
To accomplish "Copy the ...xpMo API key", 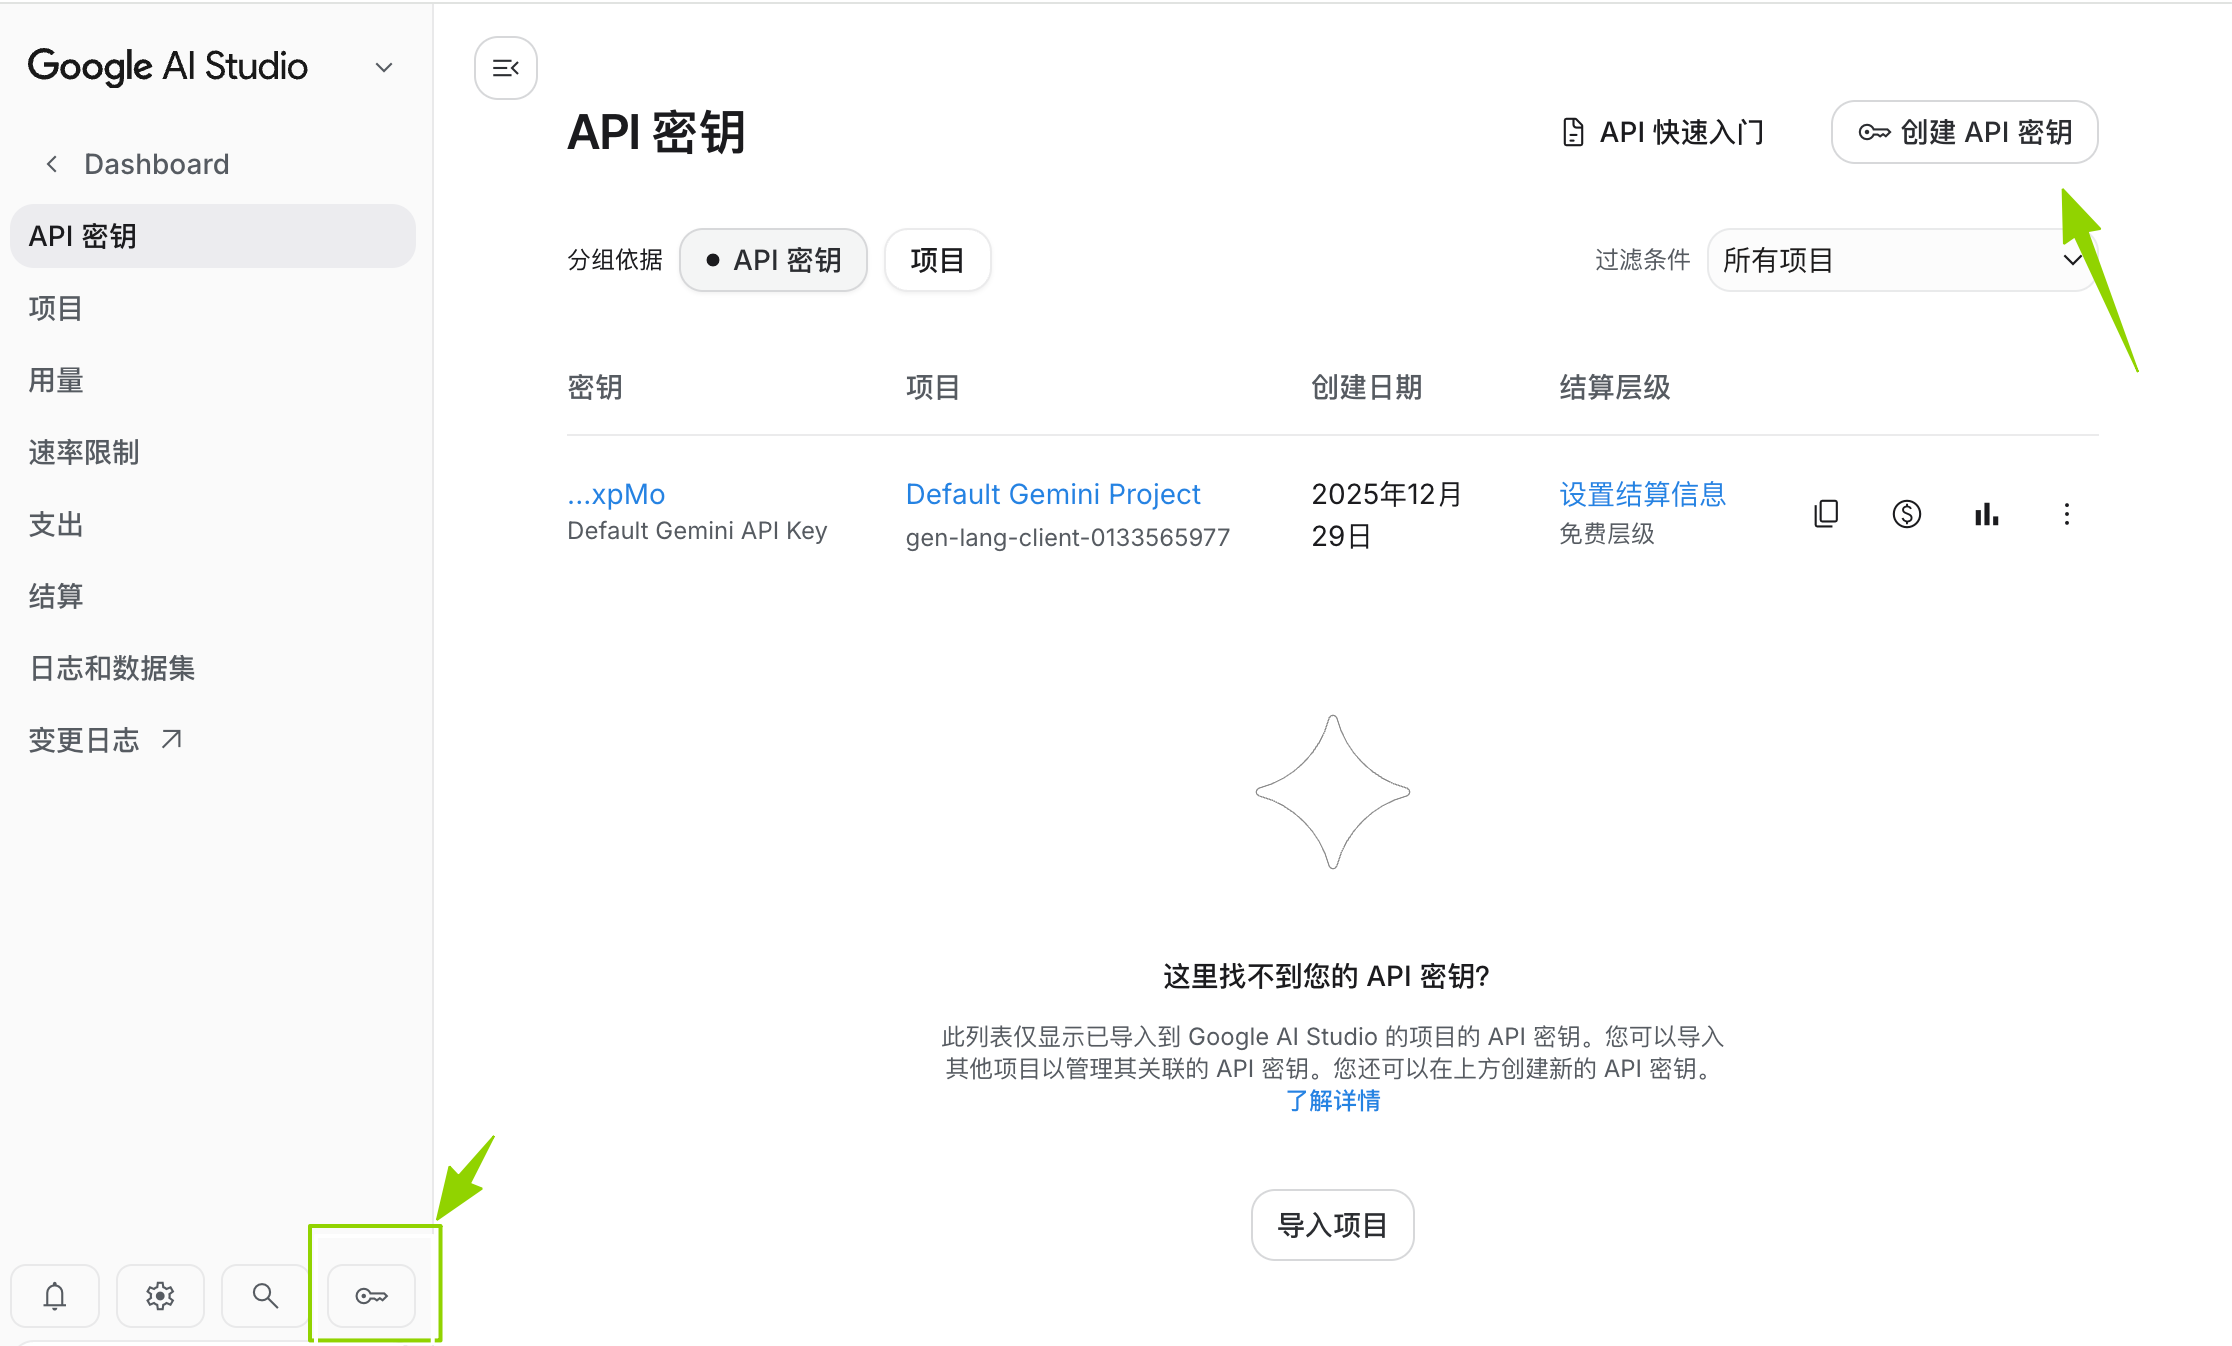I will 1826,514.
